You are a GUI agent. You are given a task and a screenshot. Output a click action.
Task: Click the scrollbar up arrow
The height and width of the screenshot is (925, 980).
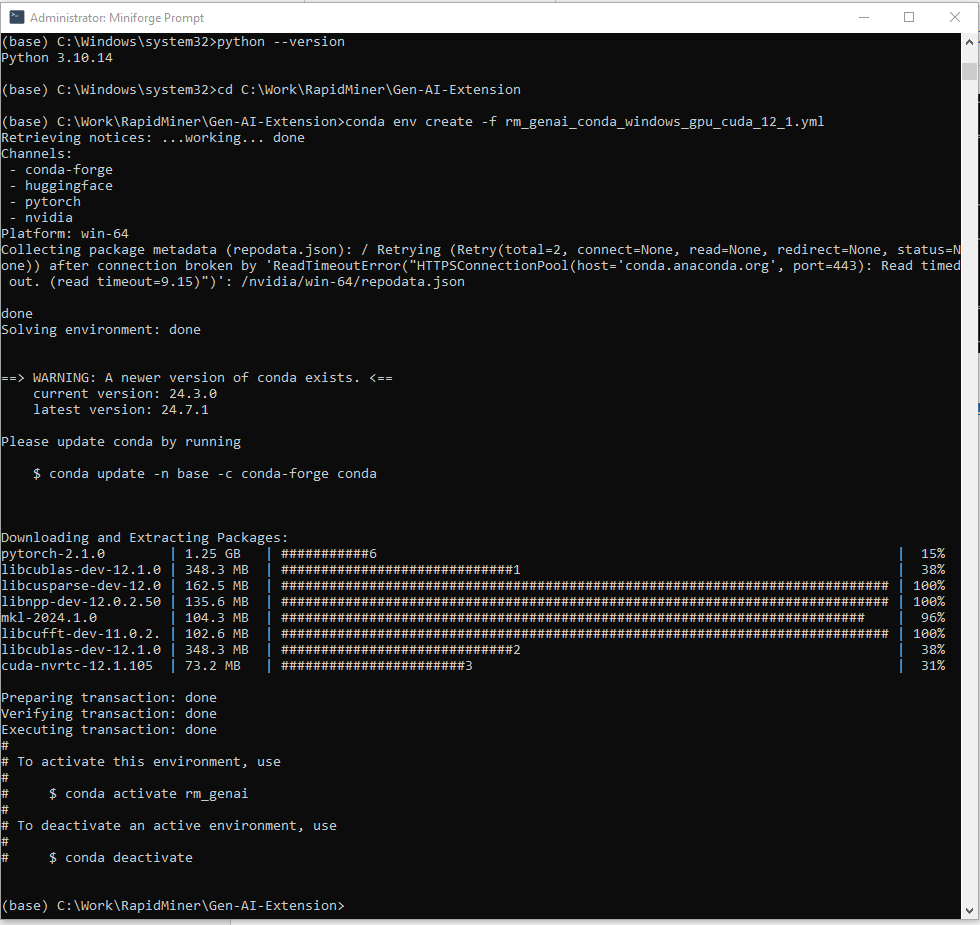(971, 41)
